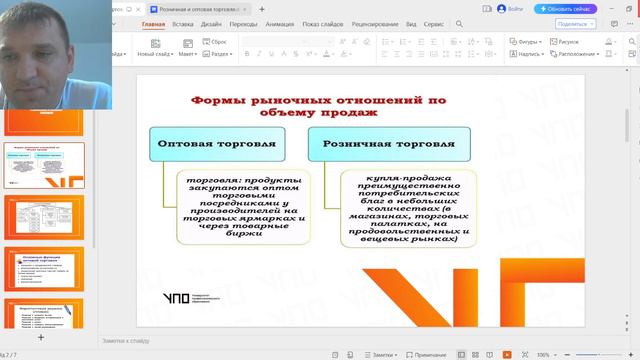Open the Вид ribbon tab
This screenshot has width=640, height=360.
click(x=411, y=24)
